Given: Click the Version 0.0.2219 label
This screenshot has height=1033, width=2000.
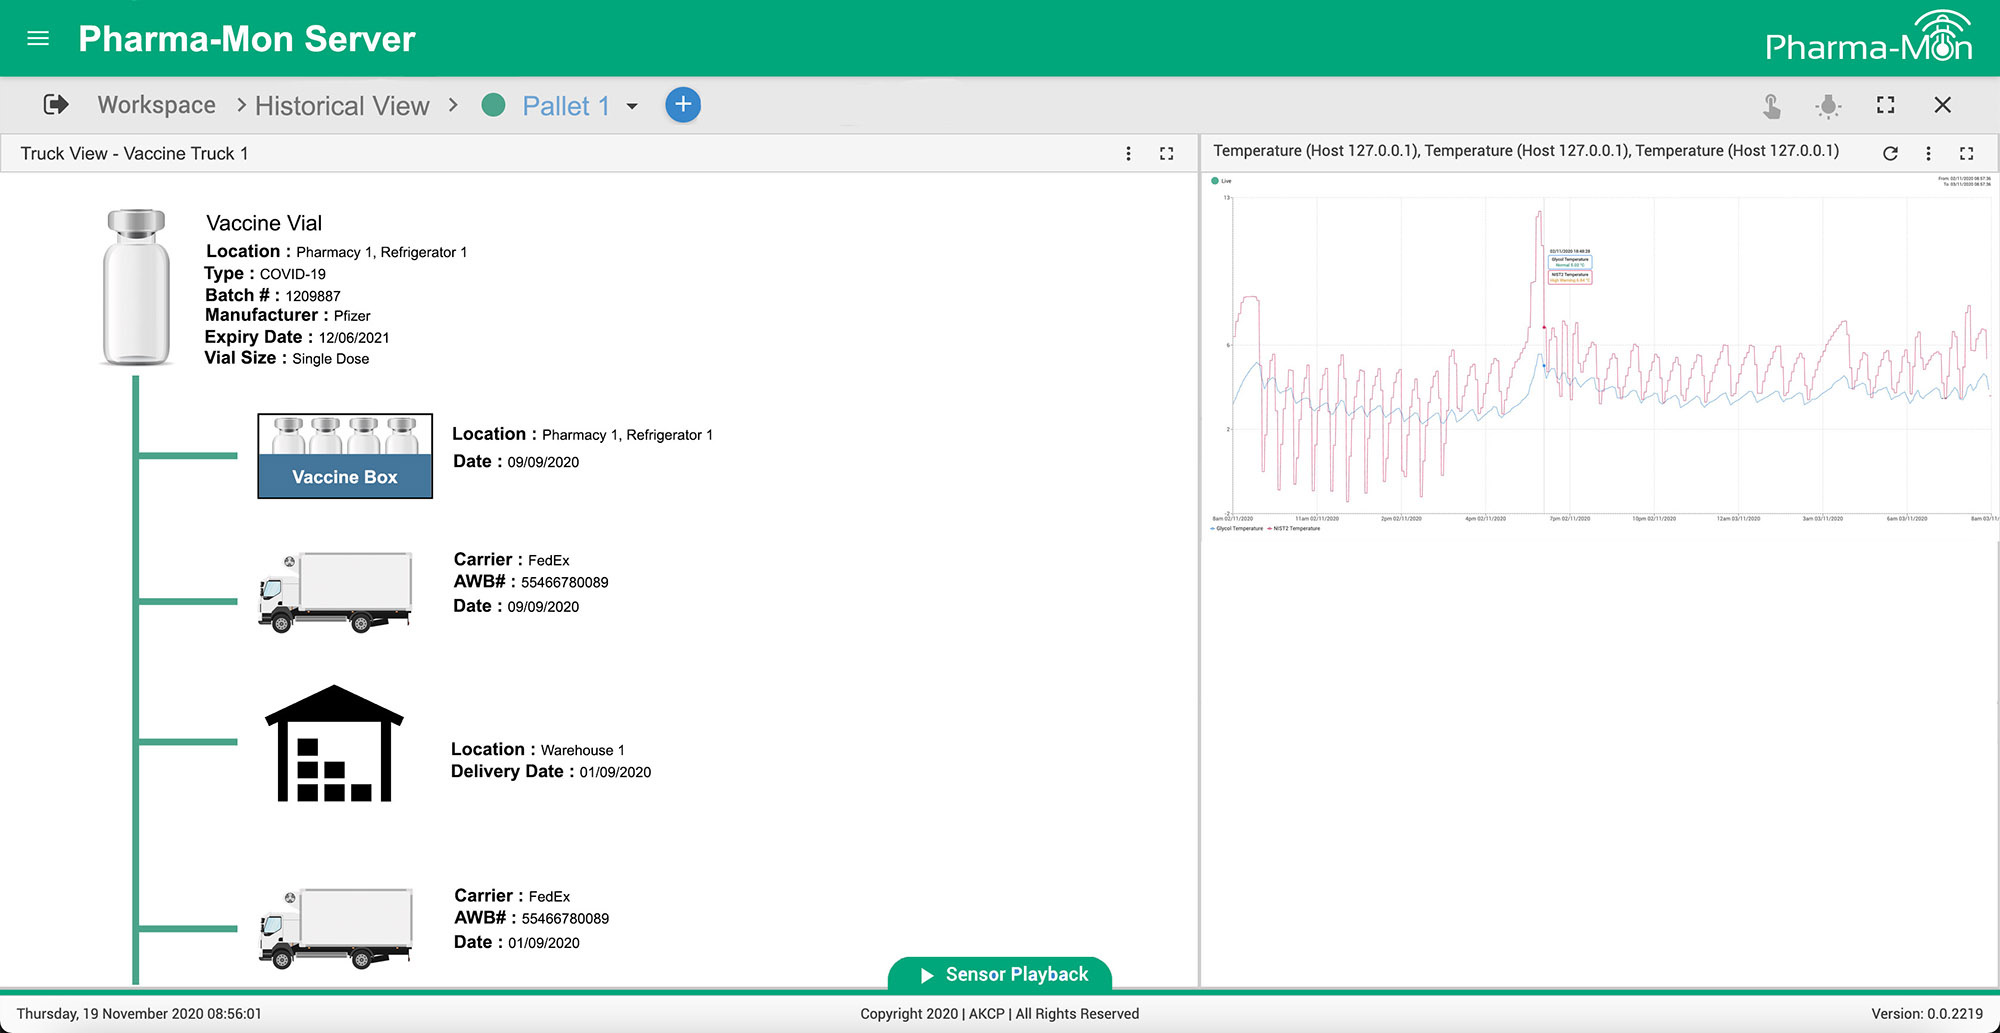Looking at the screenshot, I should 1927,1014.
